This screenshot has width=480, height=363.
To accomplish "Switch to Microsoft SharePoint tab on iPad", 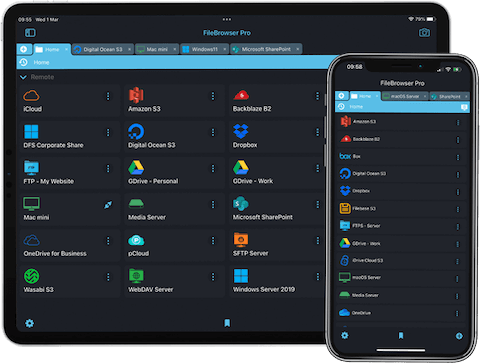I will pyautogui.click(x=266, y=49).
